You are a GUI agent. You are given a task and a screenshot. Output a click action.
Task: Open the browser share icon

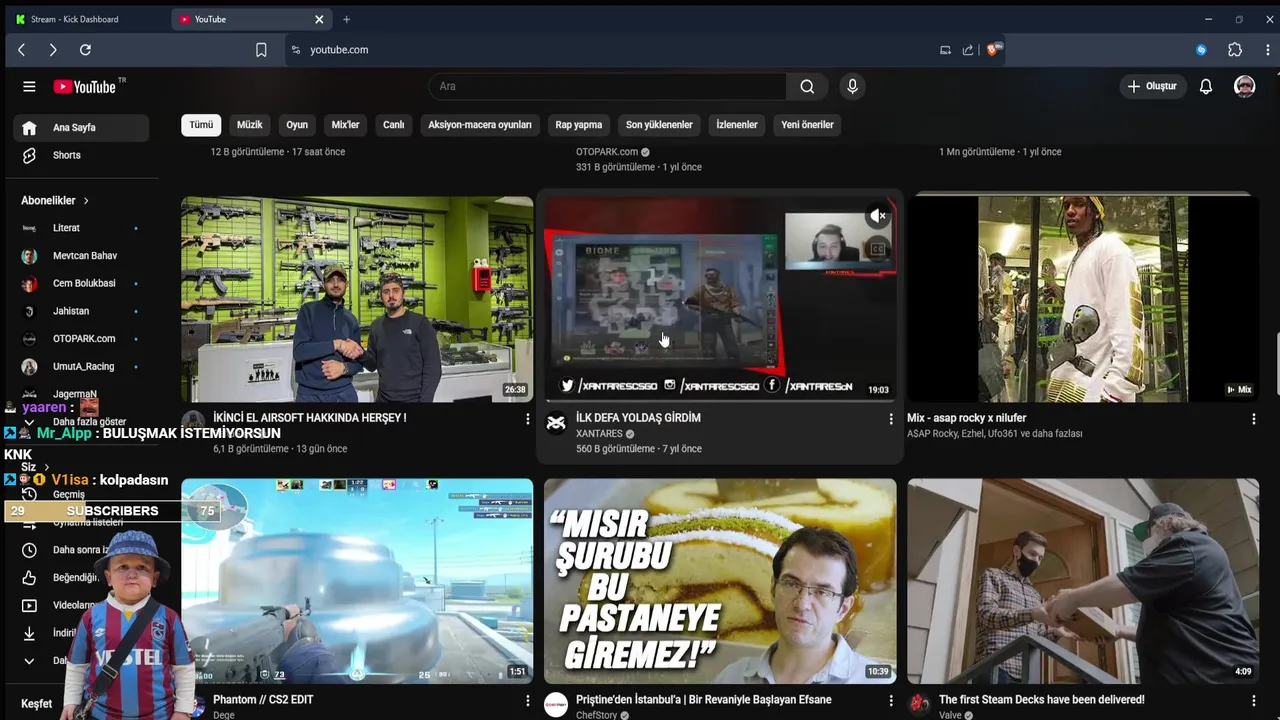click(967, 50)
